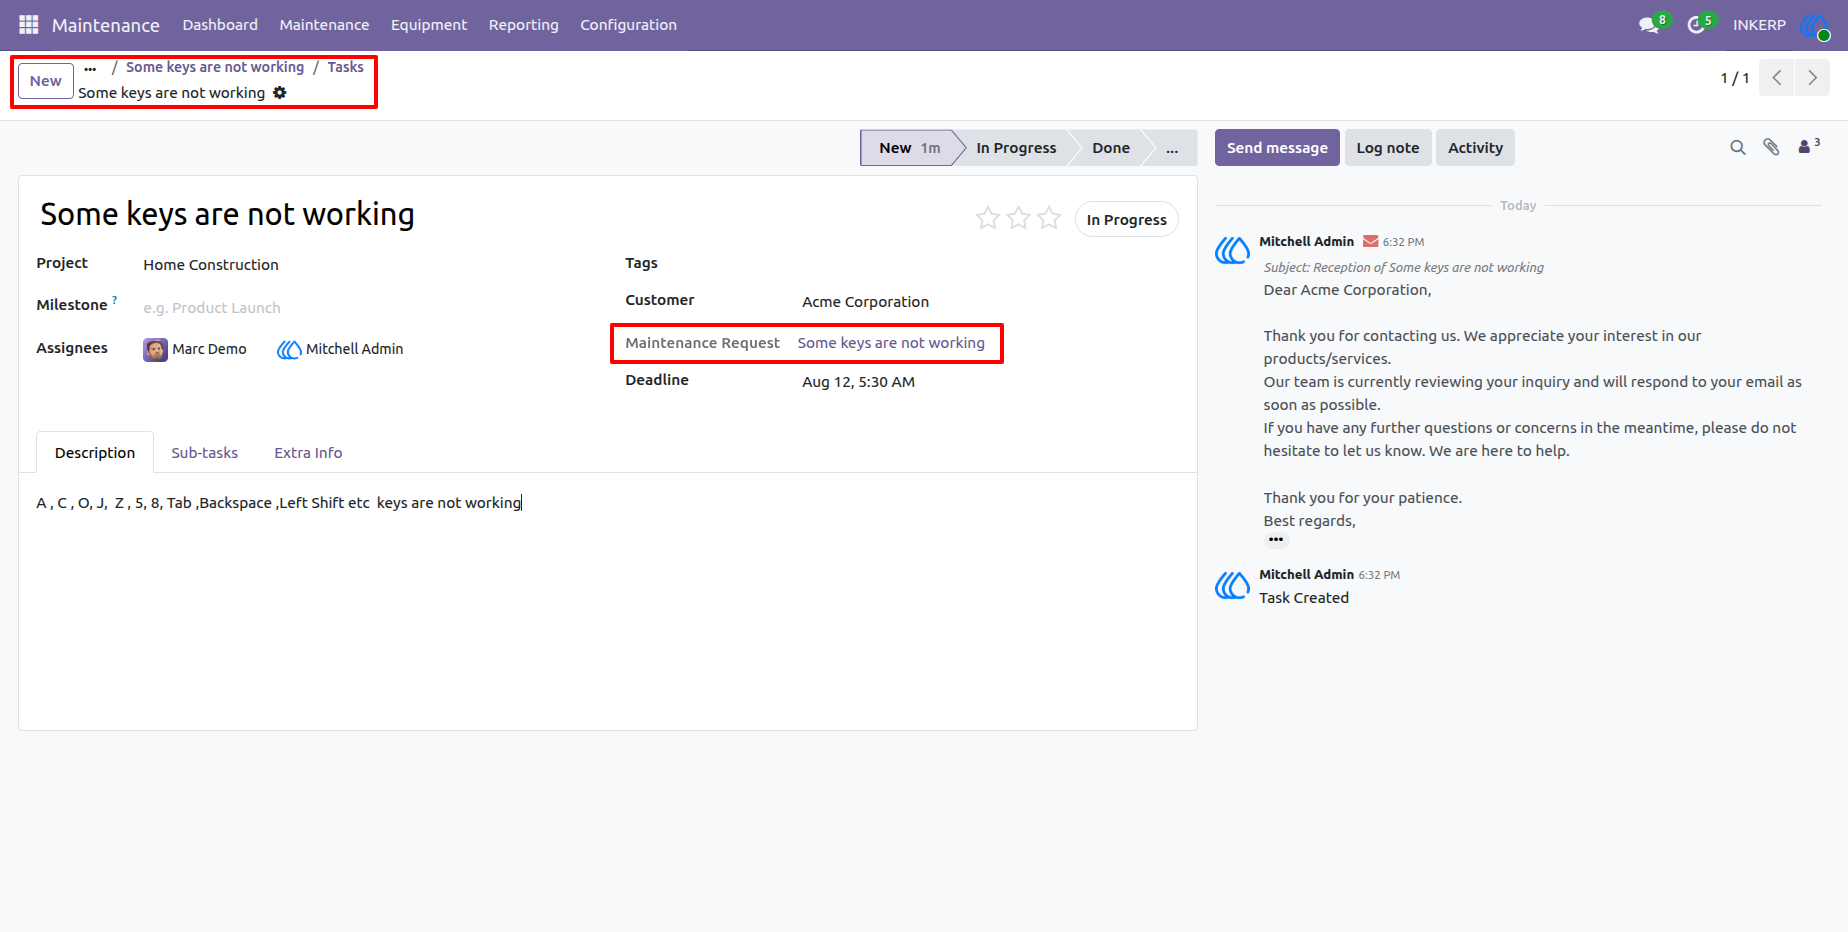Viewport: 1848px width, 932px height.
Task: Set priority with the second star
Action: click(x=1019, y=218)
